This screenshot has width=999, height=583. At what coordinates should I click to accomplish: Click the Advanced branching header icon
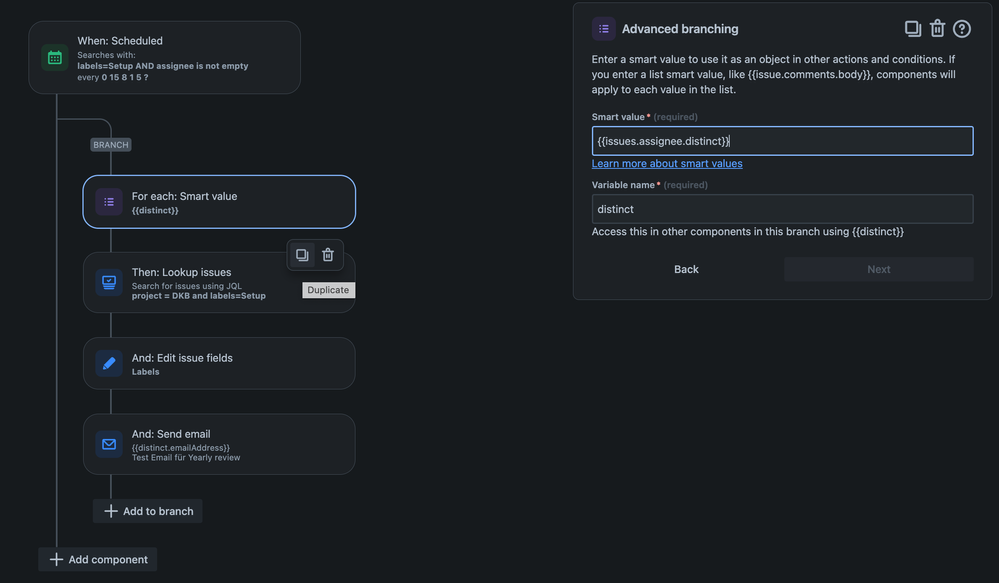pyautogui.click(x=603, y=29)
